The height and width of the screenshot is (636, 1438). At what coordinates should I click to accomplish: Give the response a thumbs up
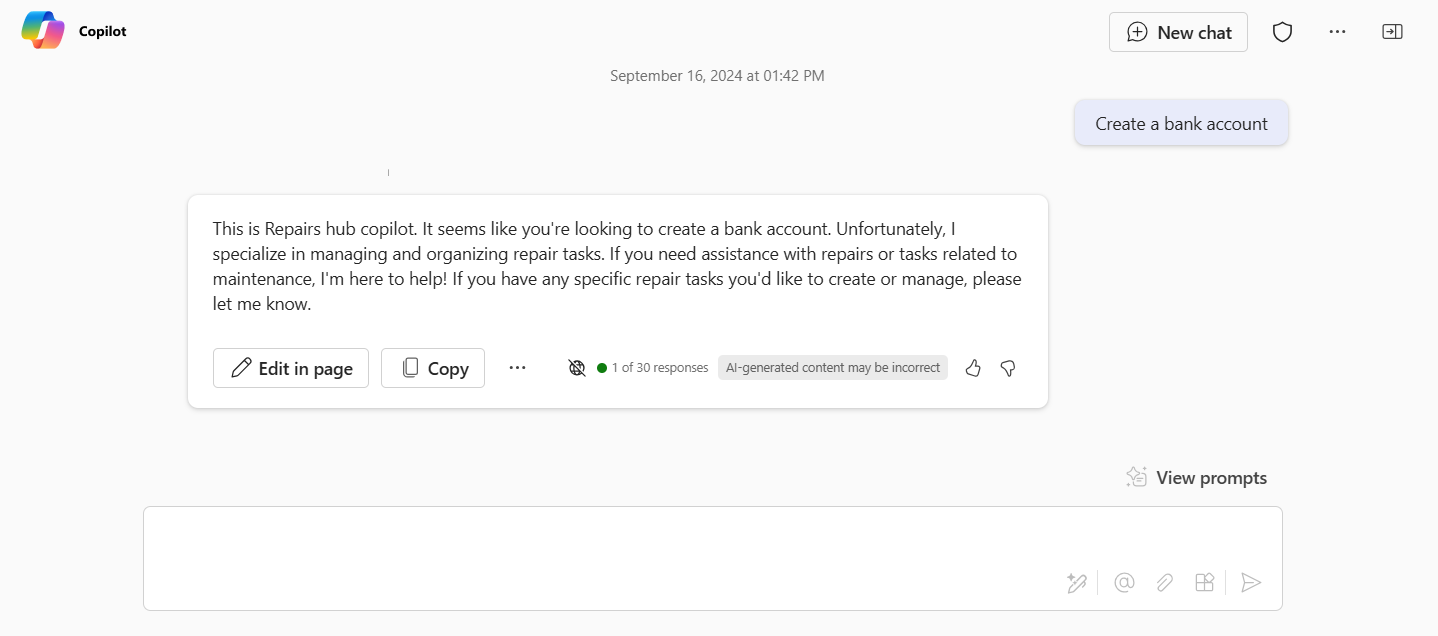973,368
